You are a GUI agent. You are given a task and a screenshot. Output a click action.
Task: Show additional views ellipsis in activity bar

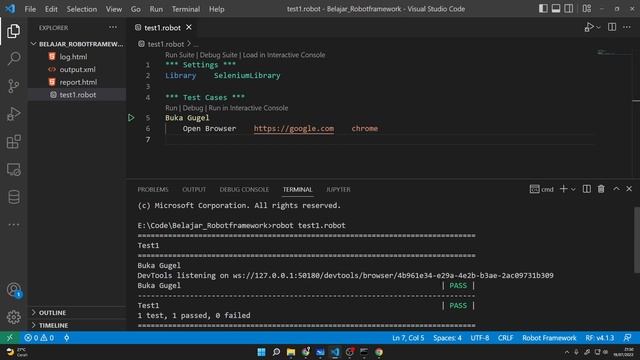[13, 224]
